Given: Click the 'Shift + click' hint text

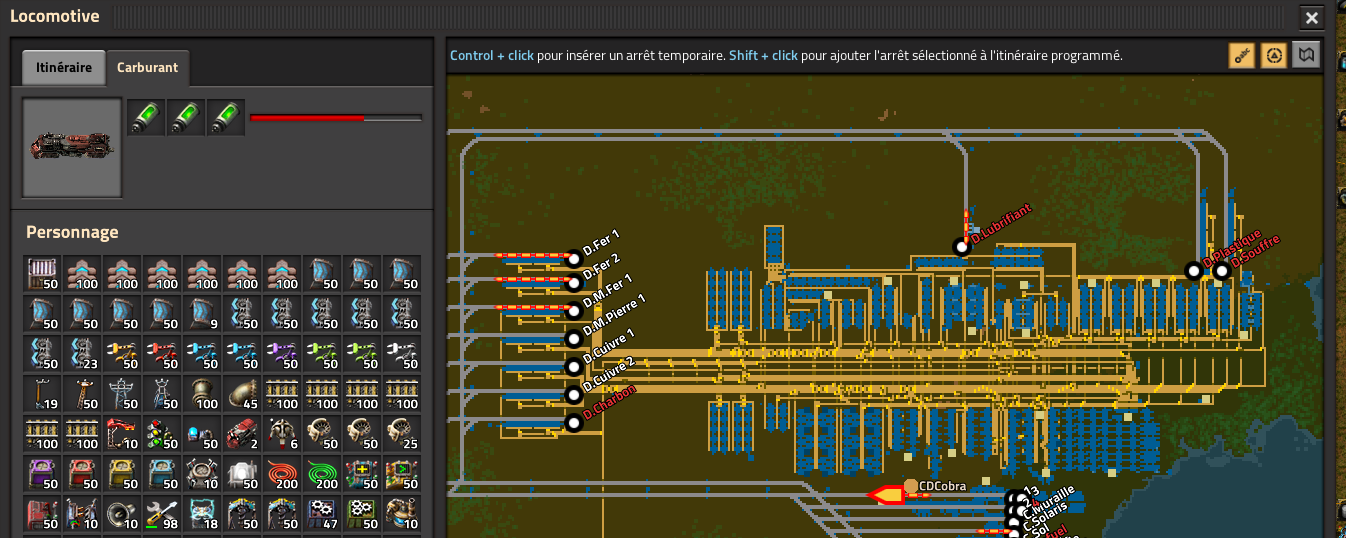Looking at the screenshot, I should (x=763, y=56).
